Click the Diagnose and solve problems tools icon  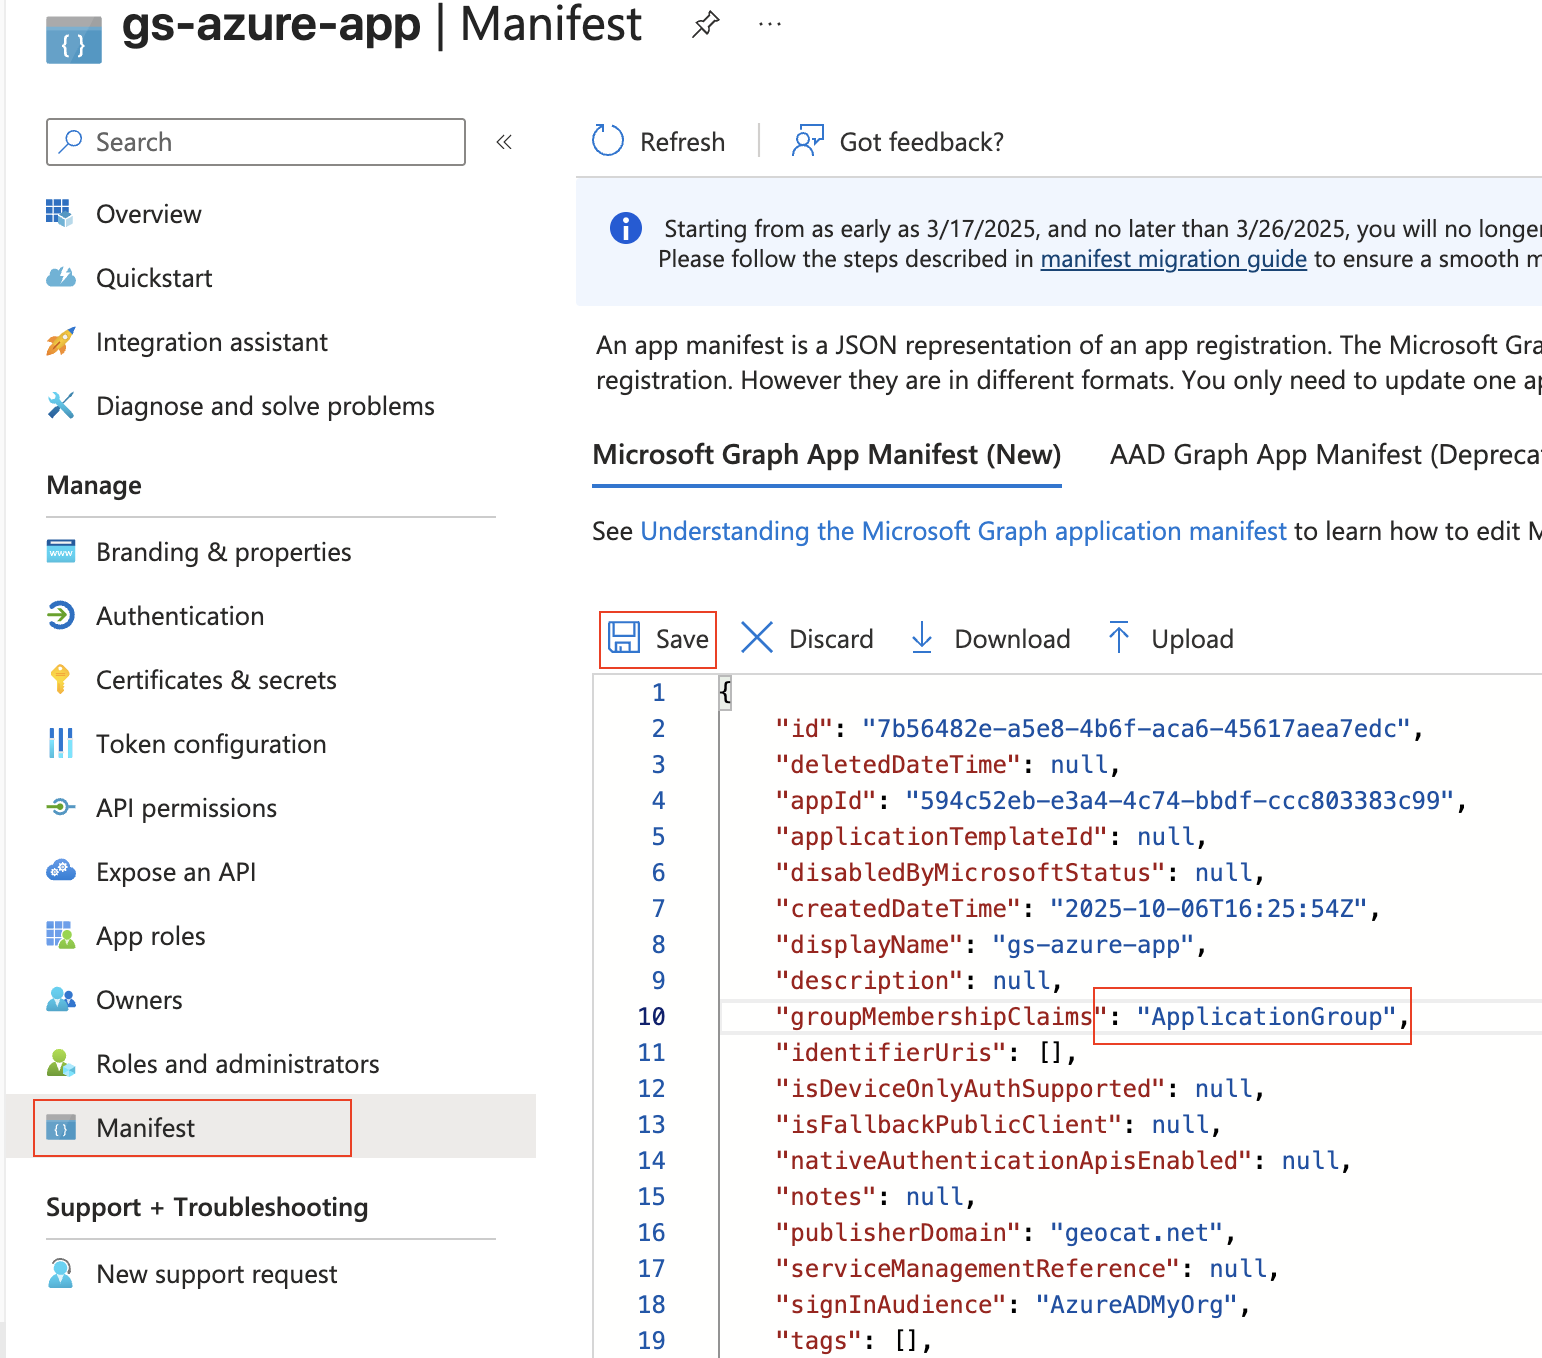(61, 405)
